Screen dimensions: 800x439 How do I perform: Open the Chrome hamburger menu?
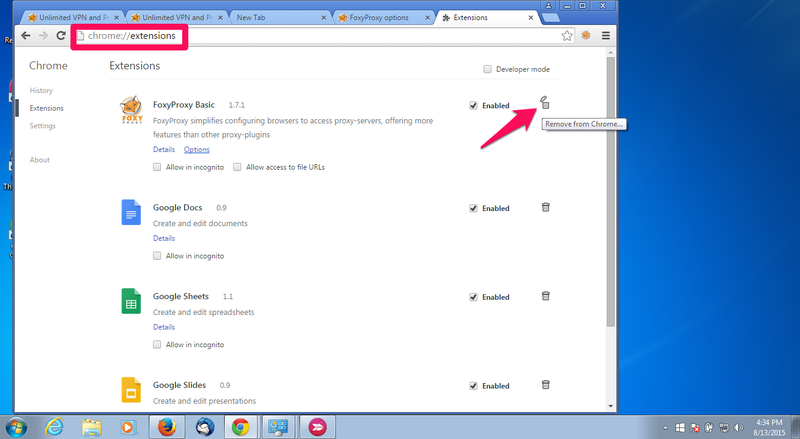point(606,36)
